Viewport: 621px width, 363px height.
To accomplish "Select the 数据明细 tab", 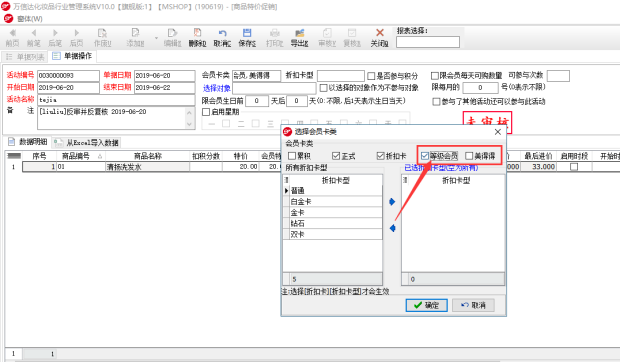I will point(28,142).
